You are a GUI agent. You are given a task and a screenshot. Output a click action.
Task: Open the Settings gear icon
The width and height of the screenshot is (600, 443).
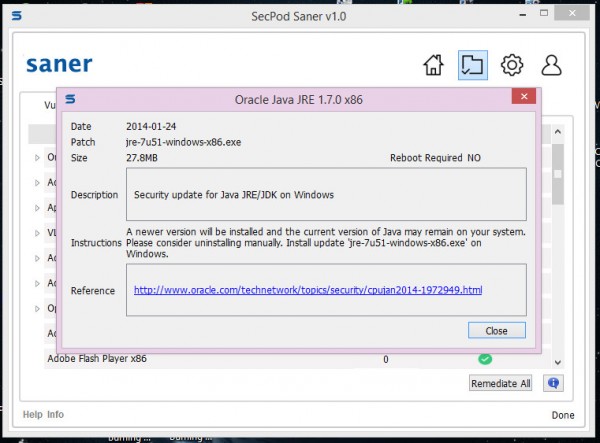(x=512, y=65)
